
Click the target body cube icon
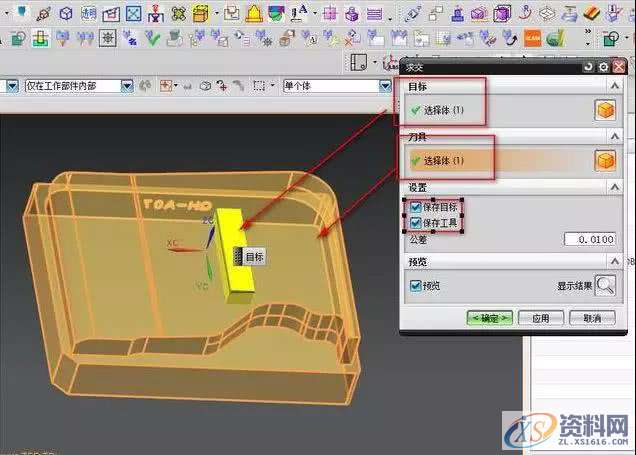click(605, 111)
